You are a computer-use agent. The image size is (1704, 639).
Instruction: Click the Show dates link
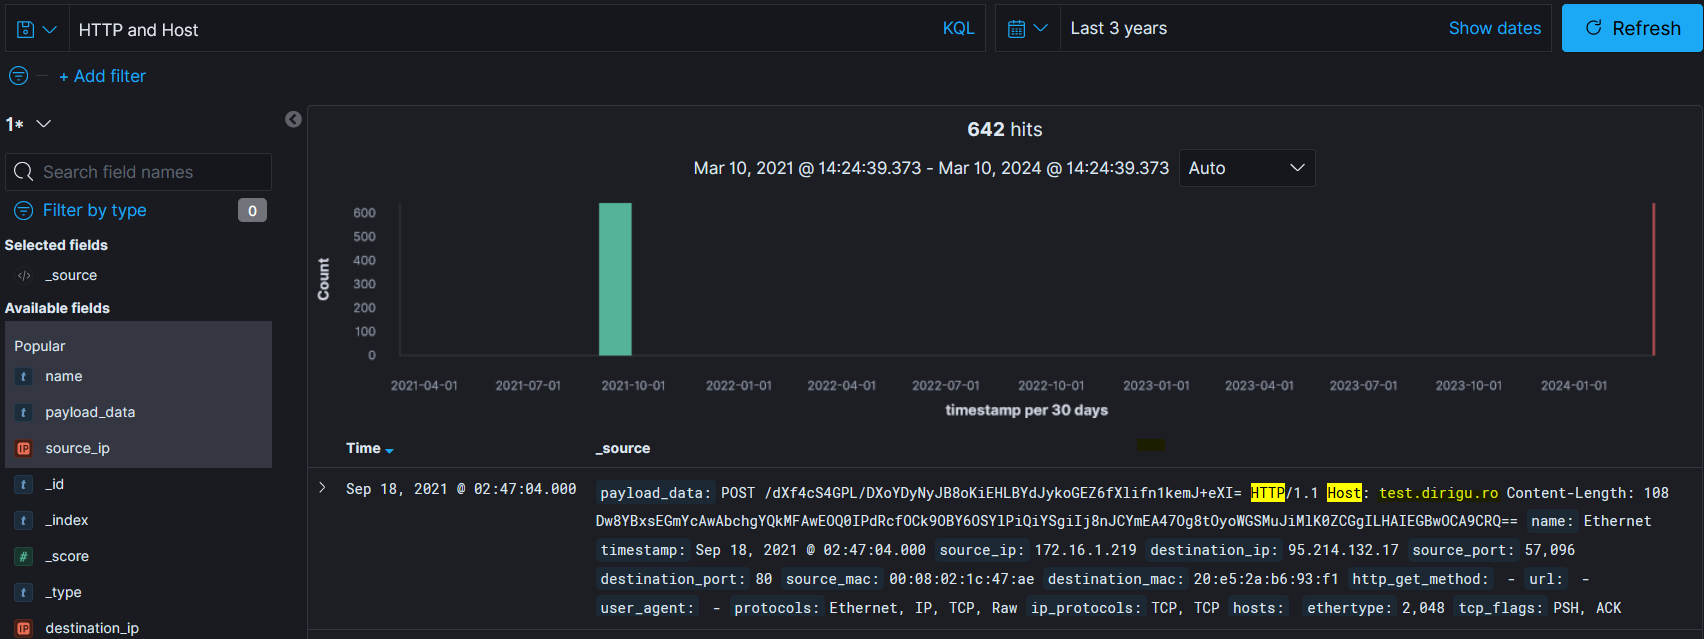(x=1494, y=29)
